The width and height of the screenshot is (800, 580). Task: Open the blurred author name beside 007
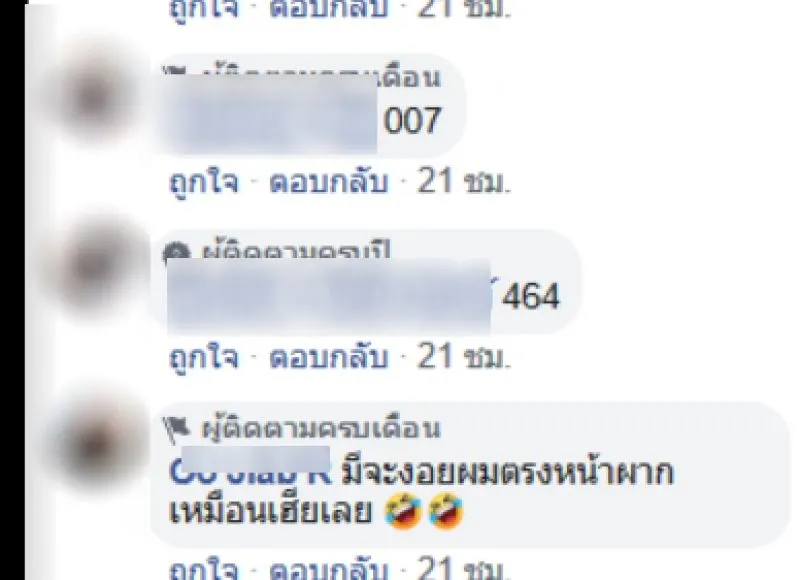271,114
